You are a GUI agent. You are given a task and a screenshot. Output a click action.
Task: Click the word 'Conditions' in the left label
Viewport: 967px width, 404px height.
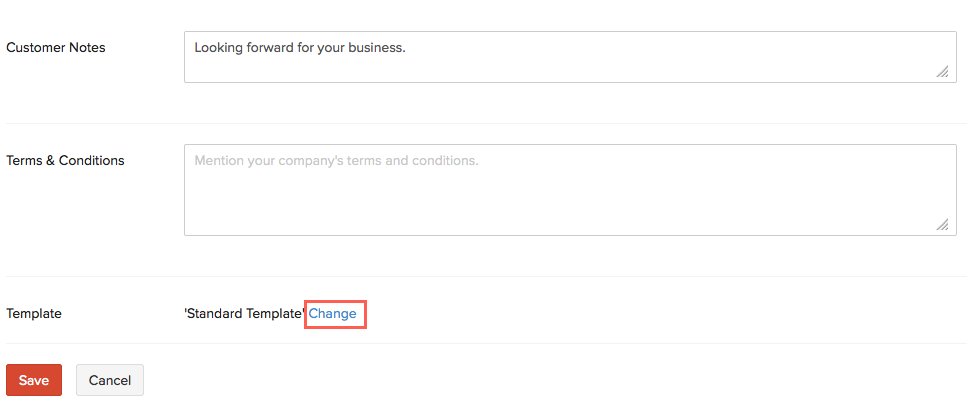pyautogui.click(x=92, y=160)
